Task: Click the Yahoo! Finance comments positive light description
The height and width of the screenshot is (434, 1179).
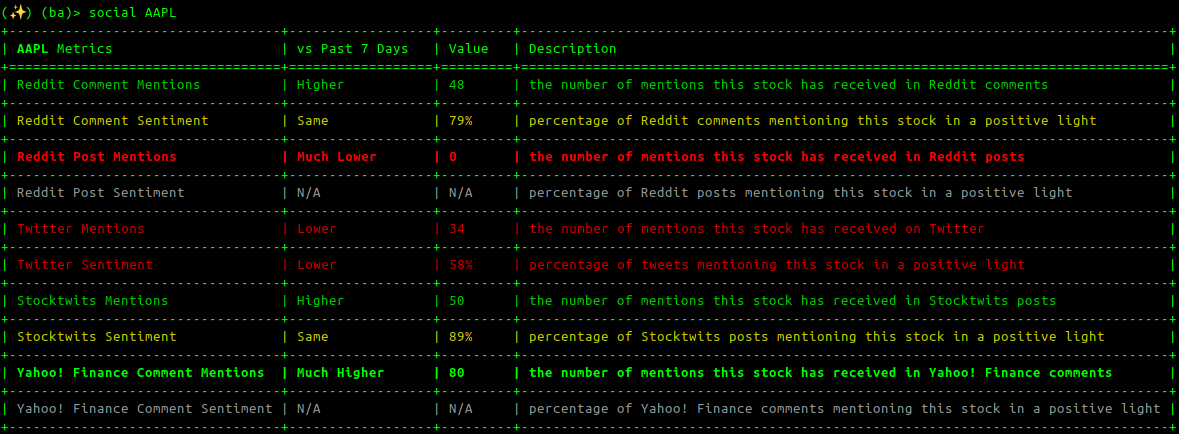Action: point(844,409)
